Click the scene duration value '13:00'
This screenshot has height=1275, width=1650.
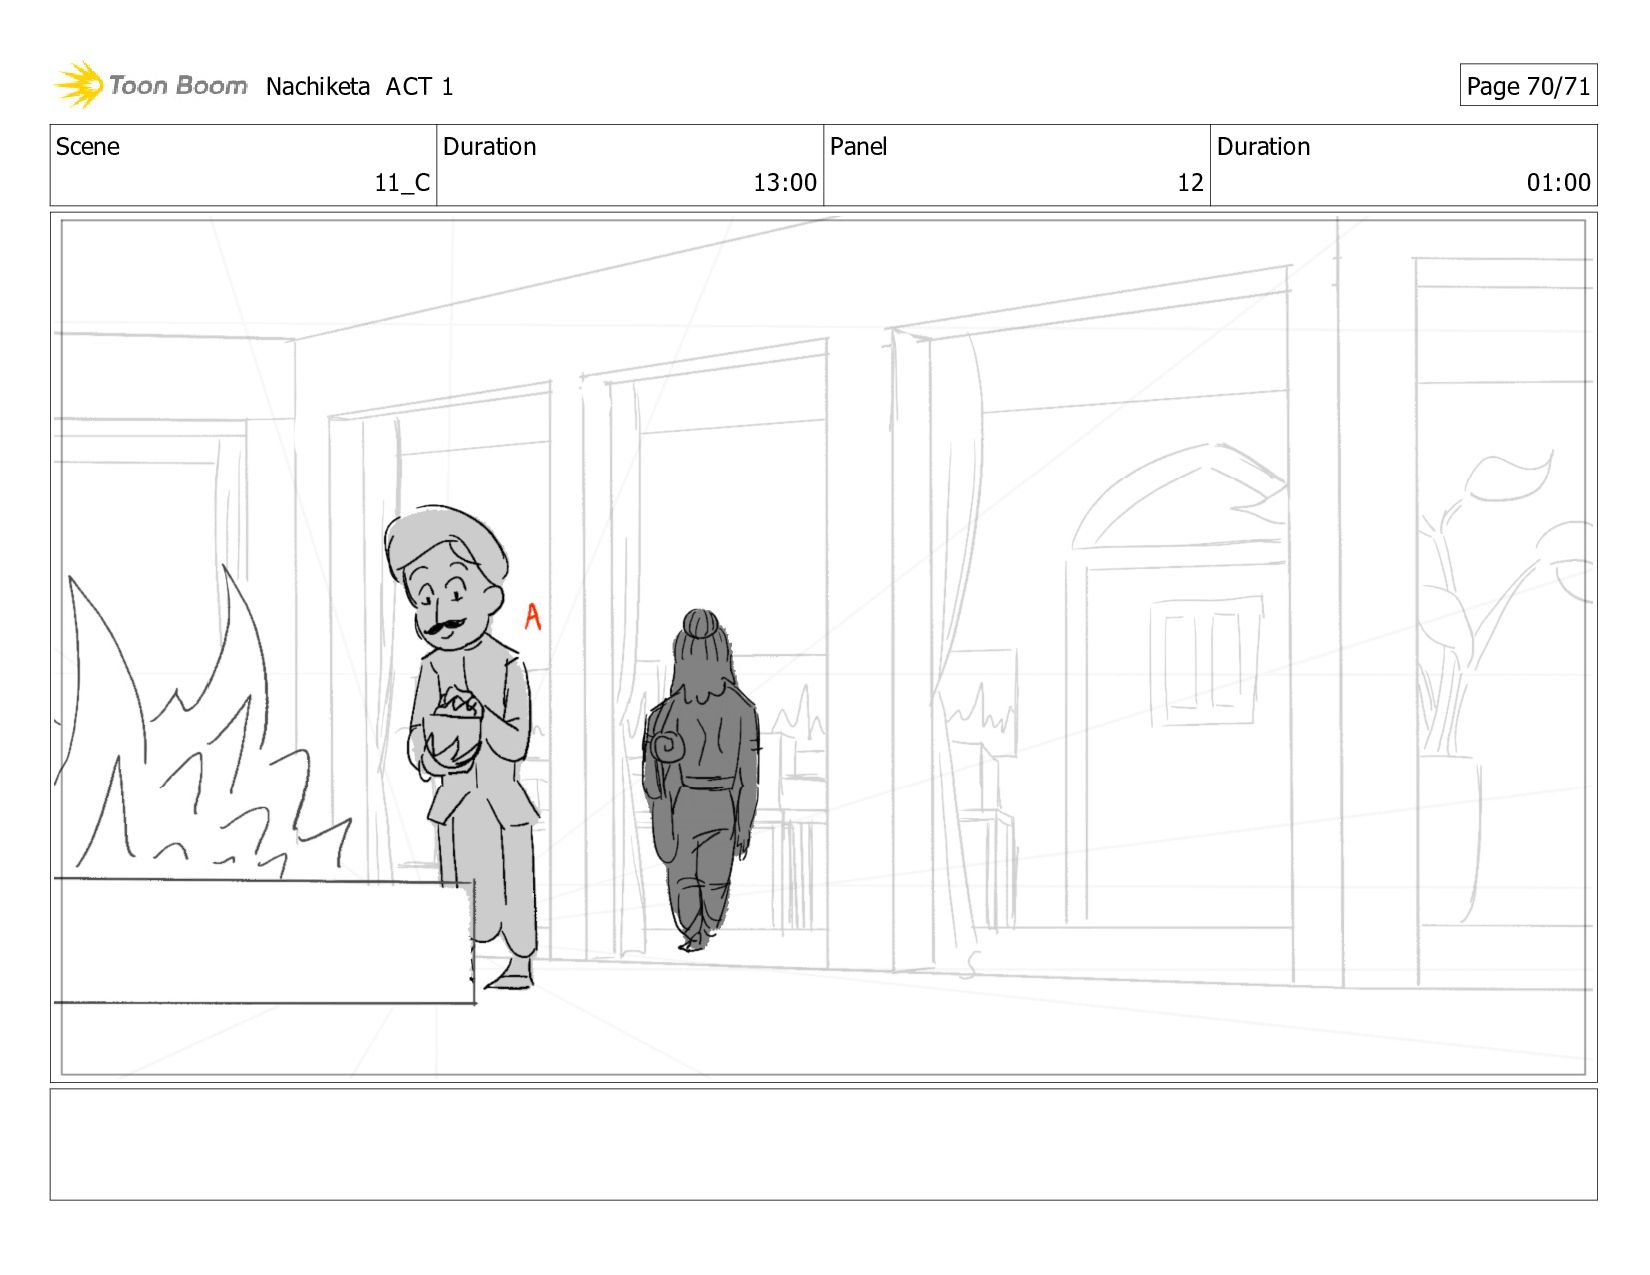click(785, 183)
